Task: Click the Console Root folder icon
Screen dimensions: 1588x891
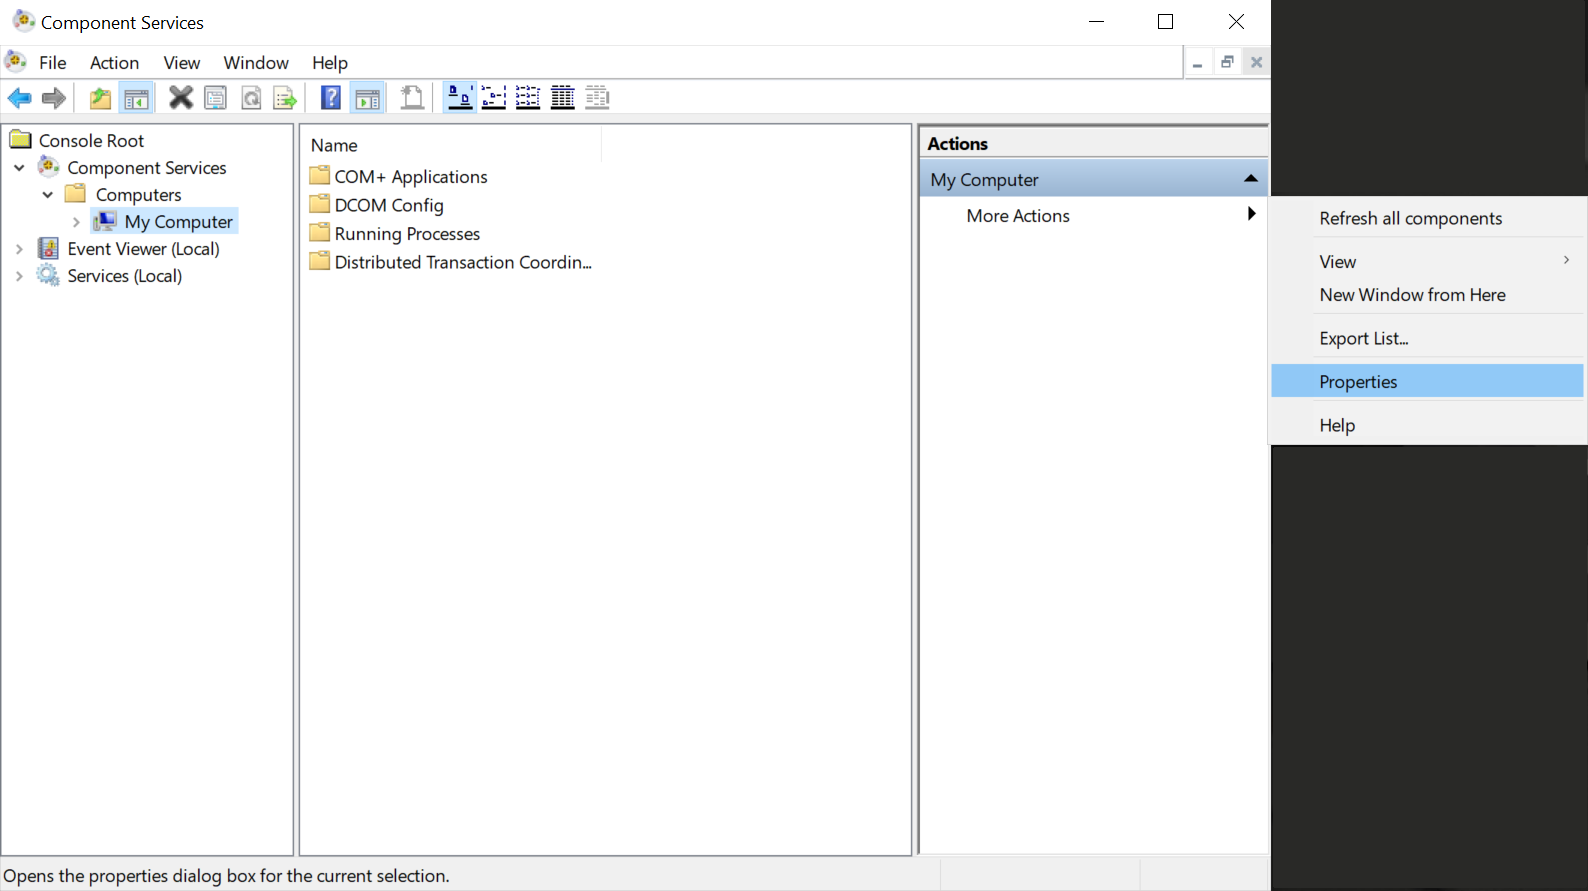Action: coord(21,139)
